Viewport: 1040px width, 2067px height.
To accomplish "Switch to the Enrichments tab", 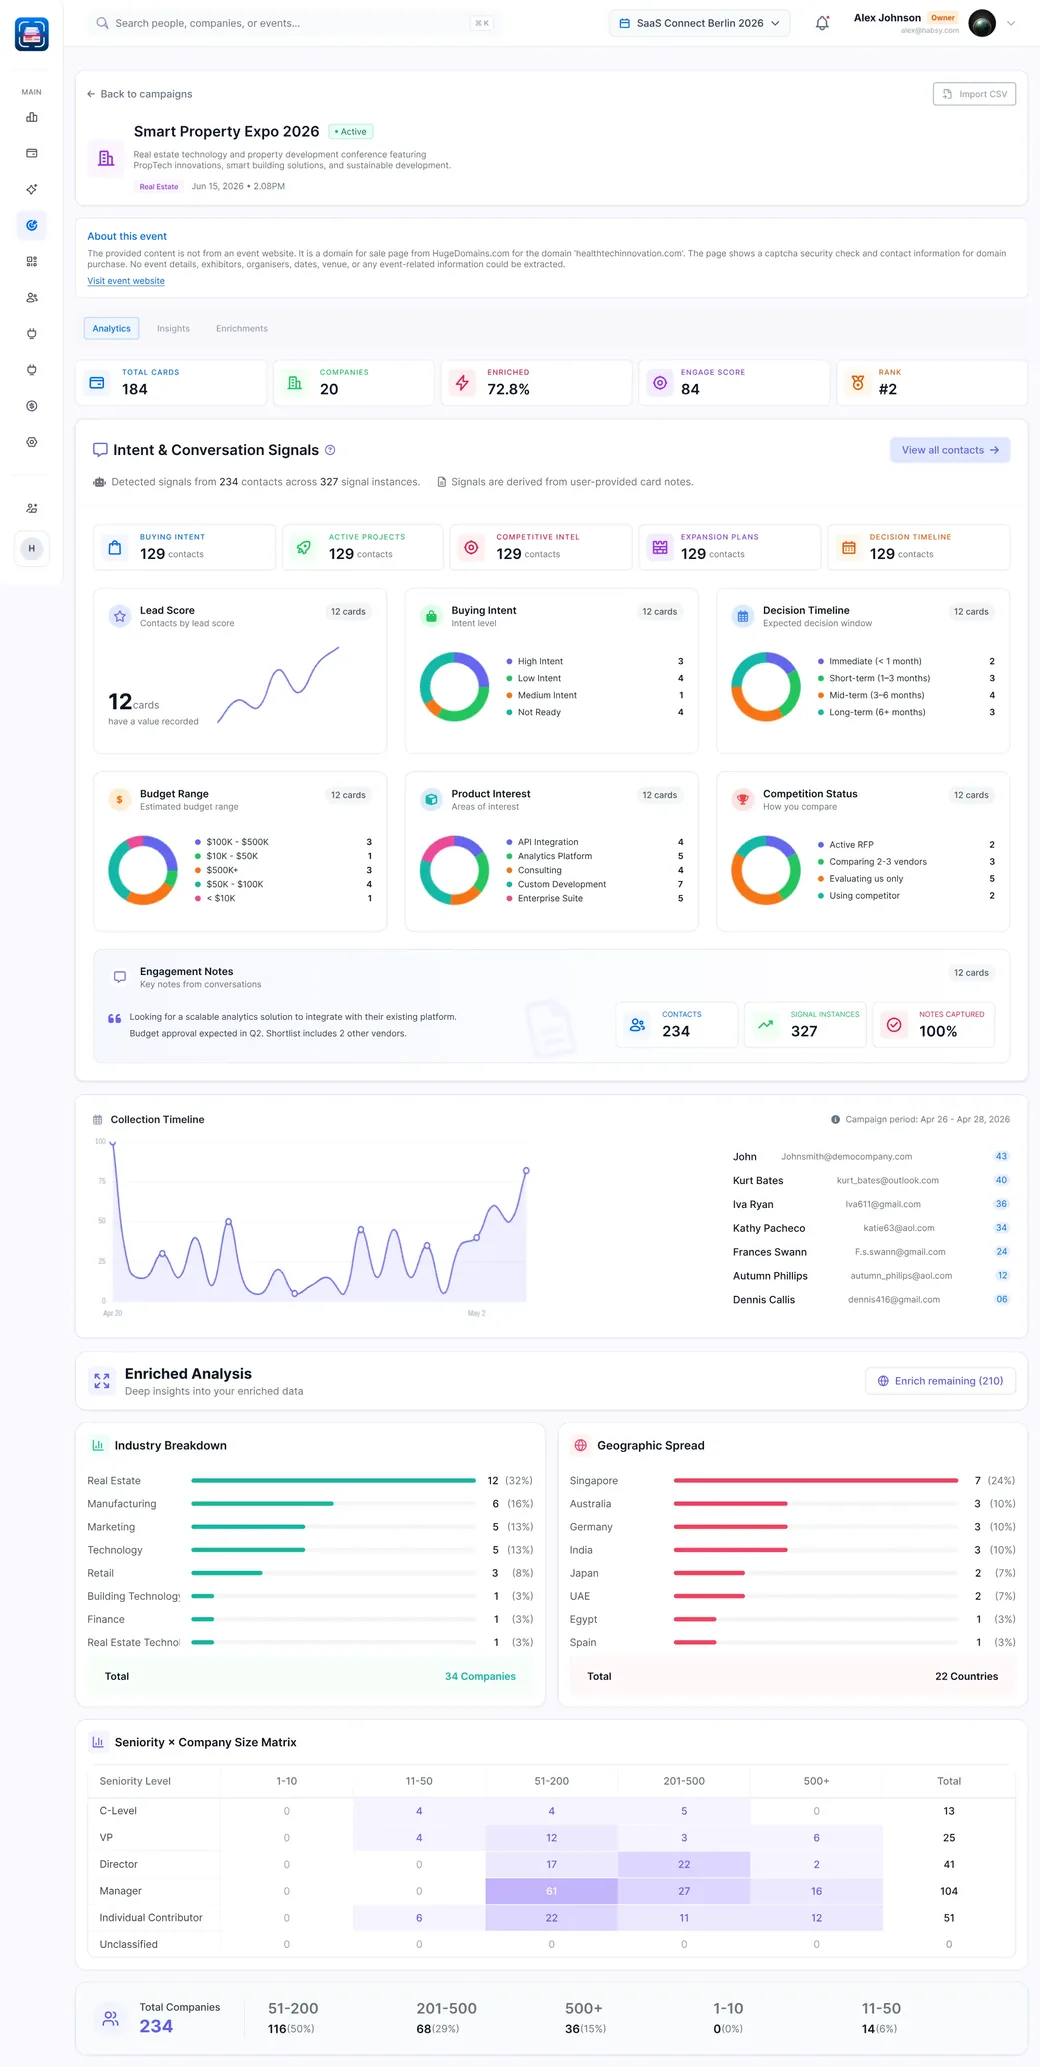I will 242,328.
